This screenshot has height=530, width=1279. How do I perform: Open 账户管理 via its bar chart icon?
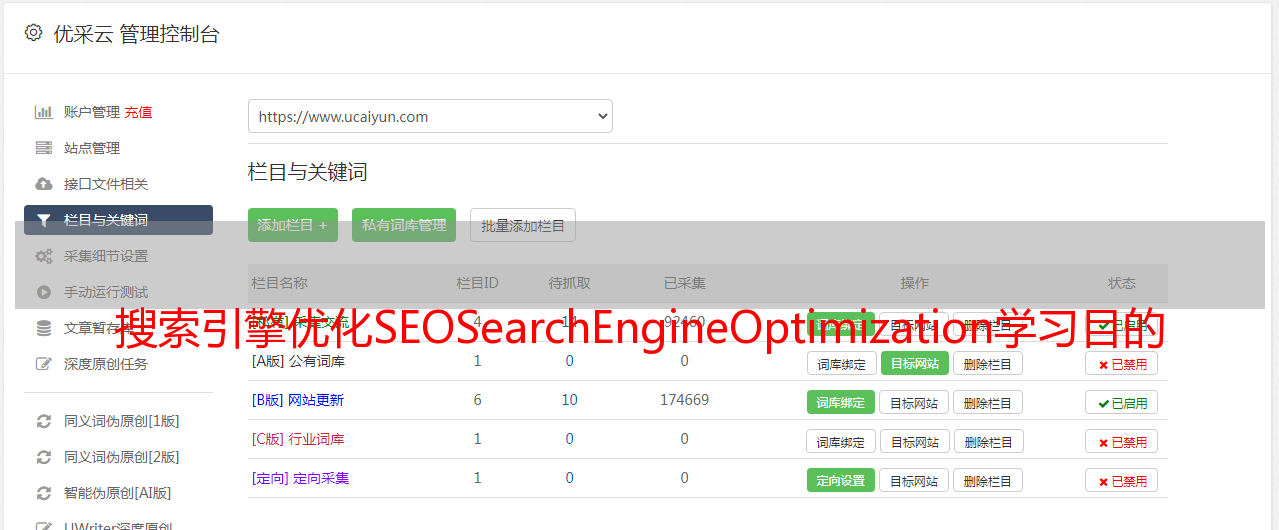(43, 112)
